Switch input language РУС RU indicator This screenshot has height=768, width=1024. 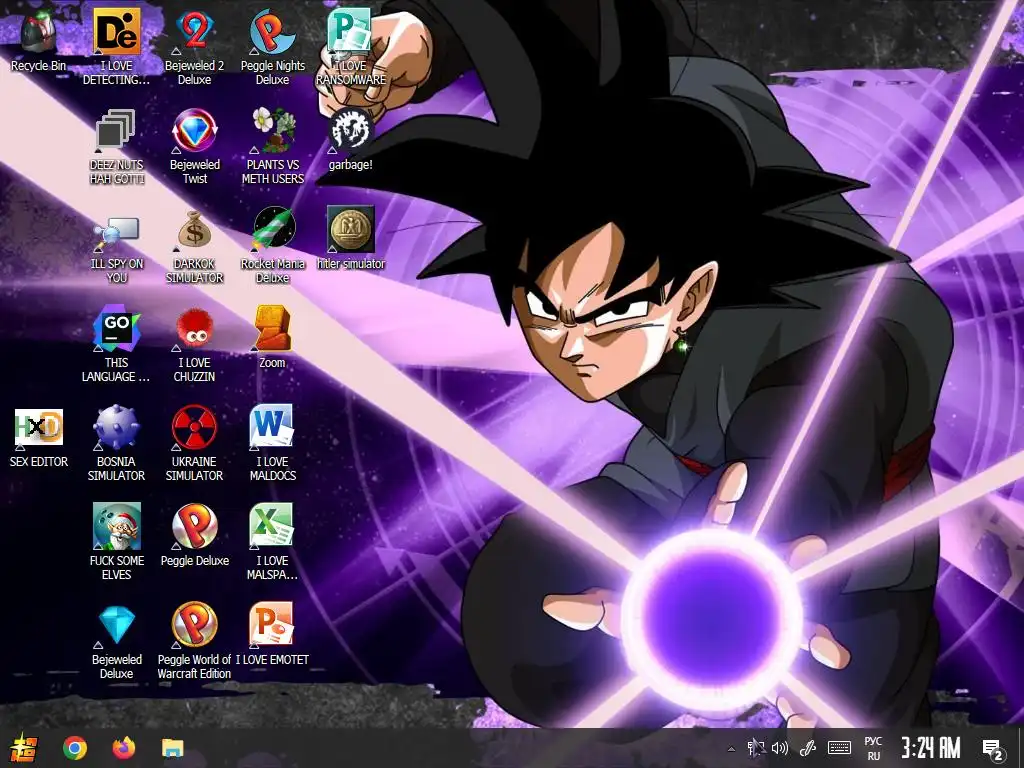pyautogui.click(x=873, y=748)
